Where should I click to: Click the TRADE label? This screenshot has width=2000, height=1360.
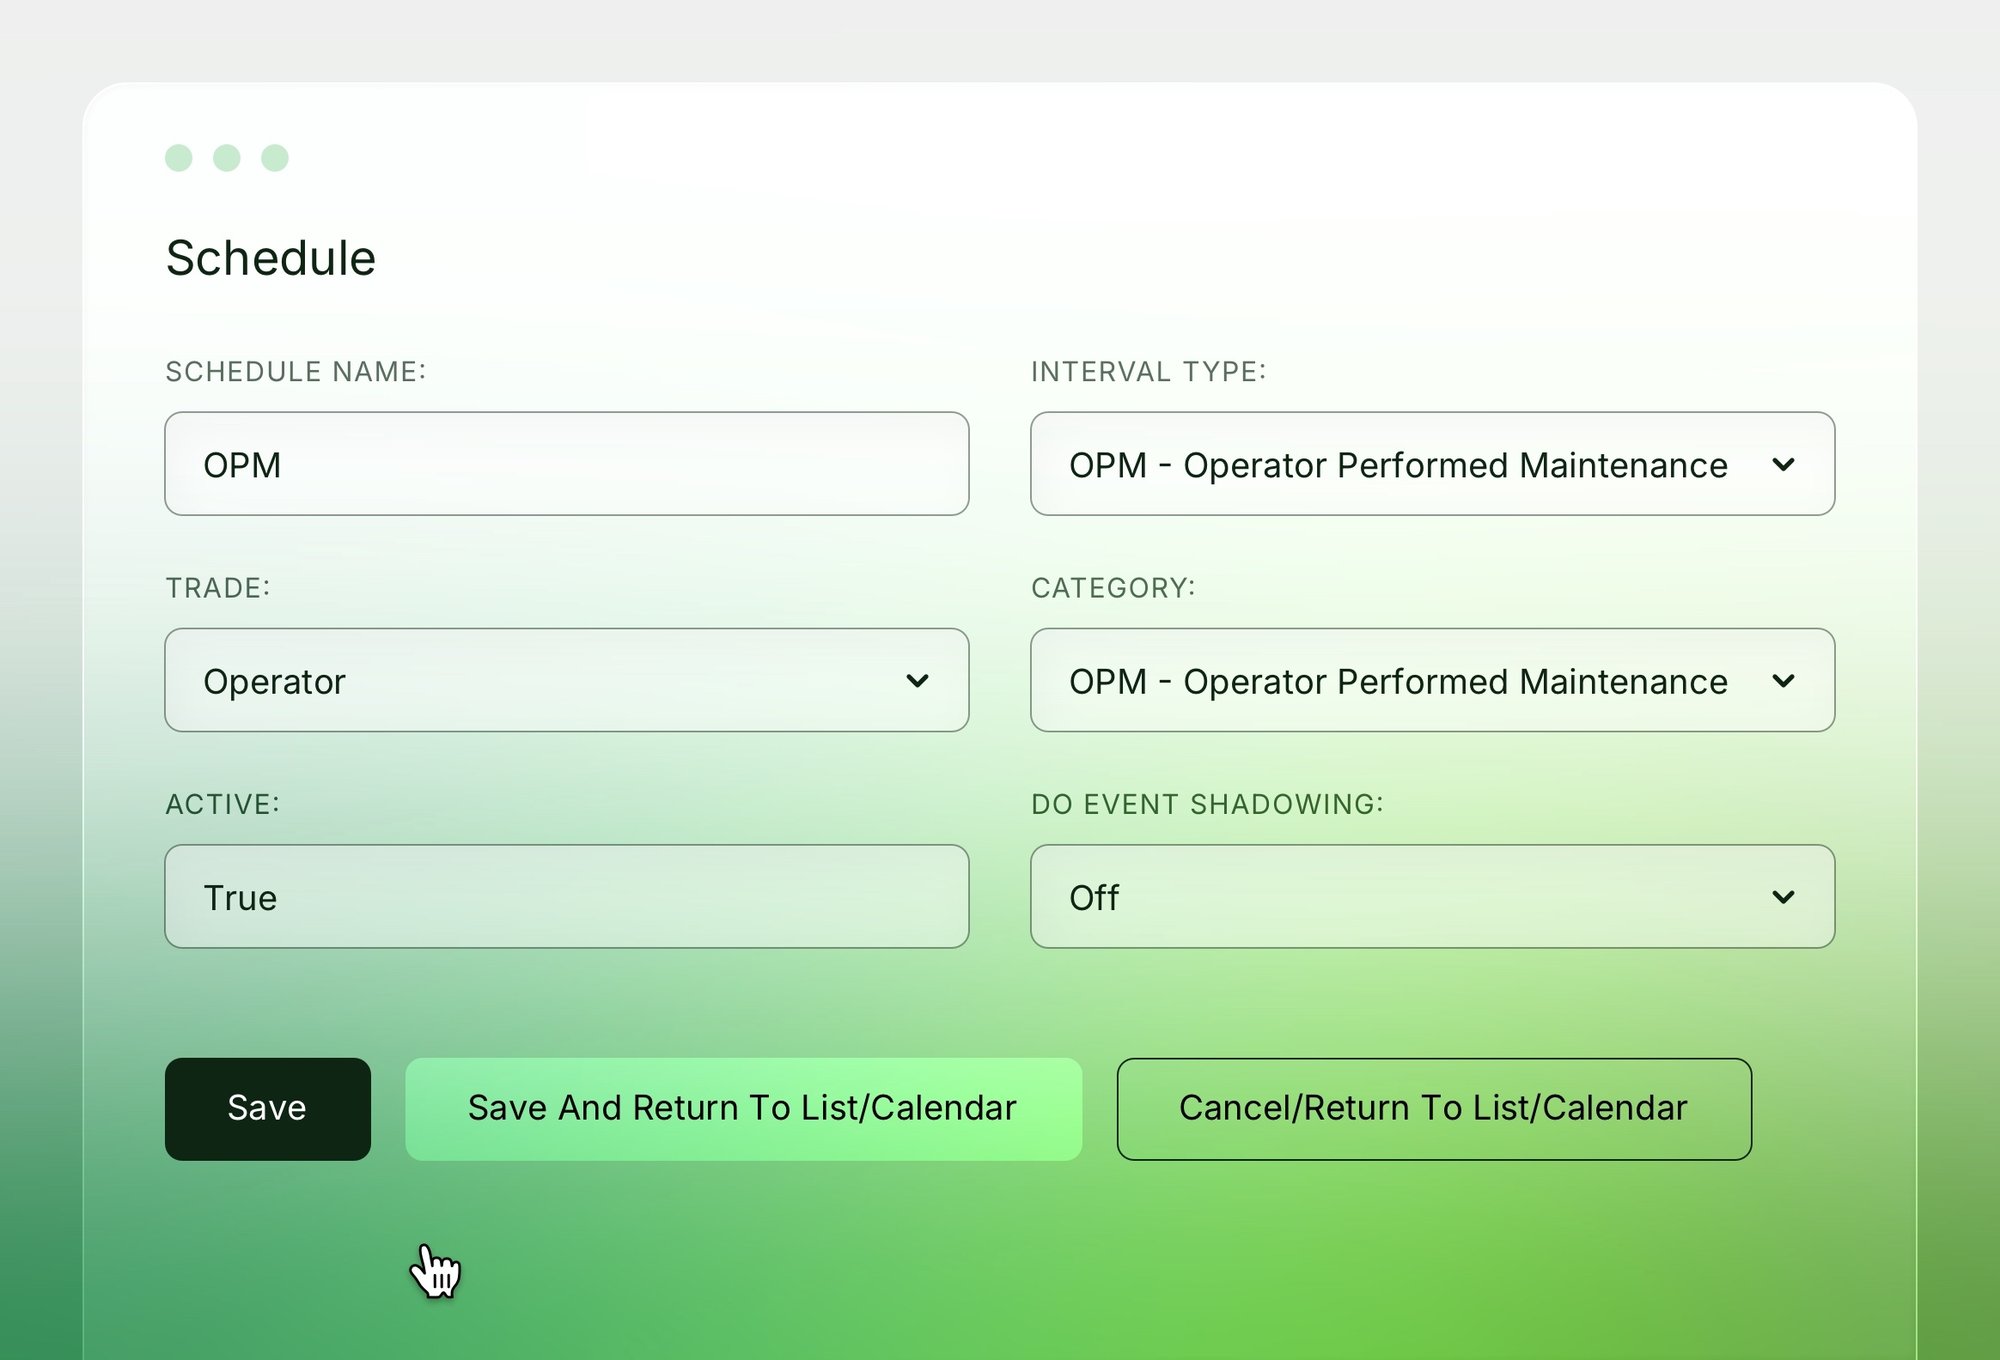(x=218, y=588)
